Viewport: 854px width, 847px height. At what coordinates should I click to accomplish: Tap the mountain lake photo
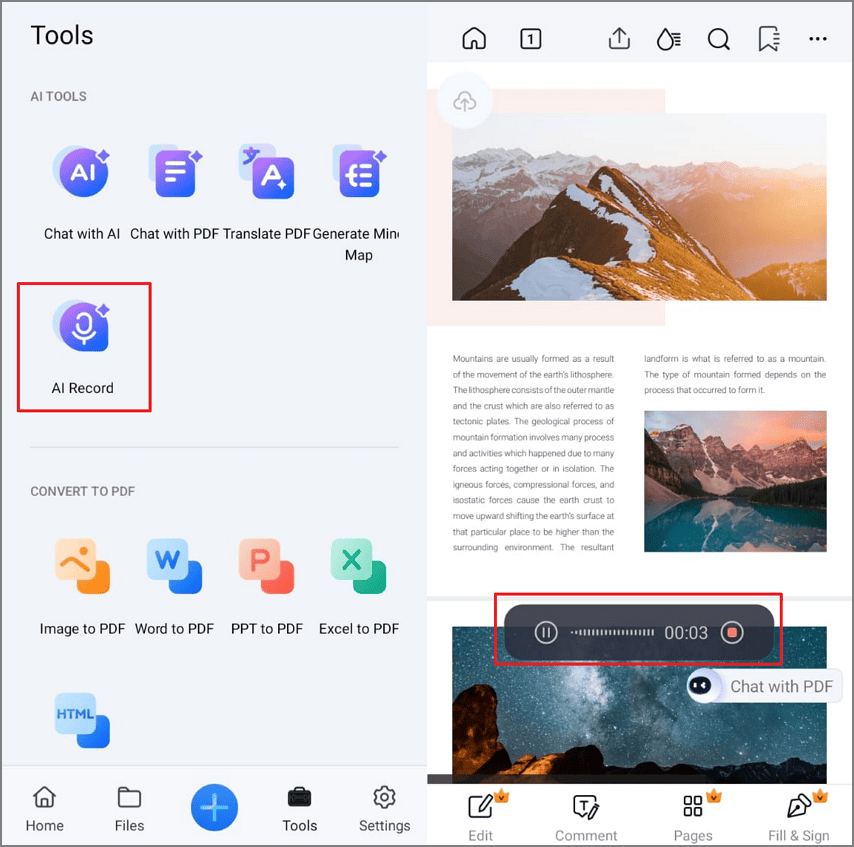pos(735,481)
